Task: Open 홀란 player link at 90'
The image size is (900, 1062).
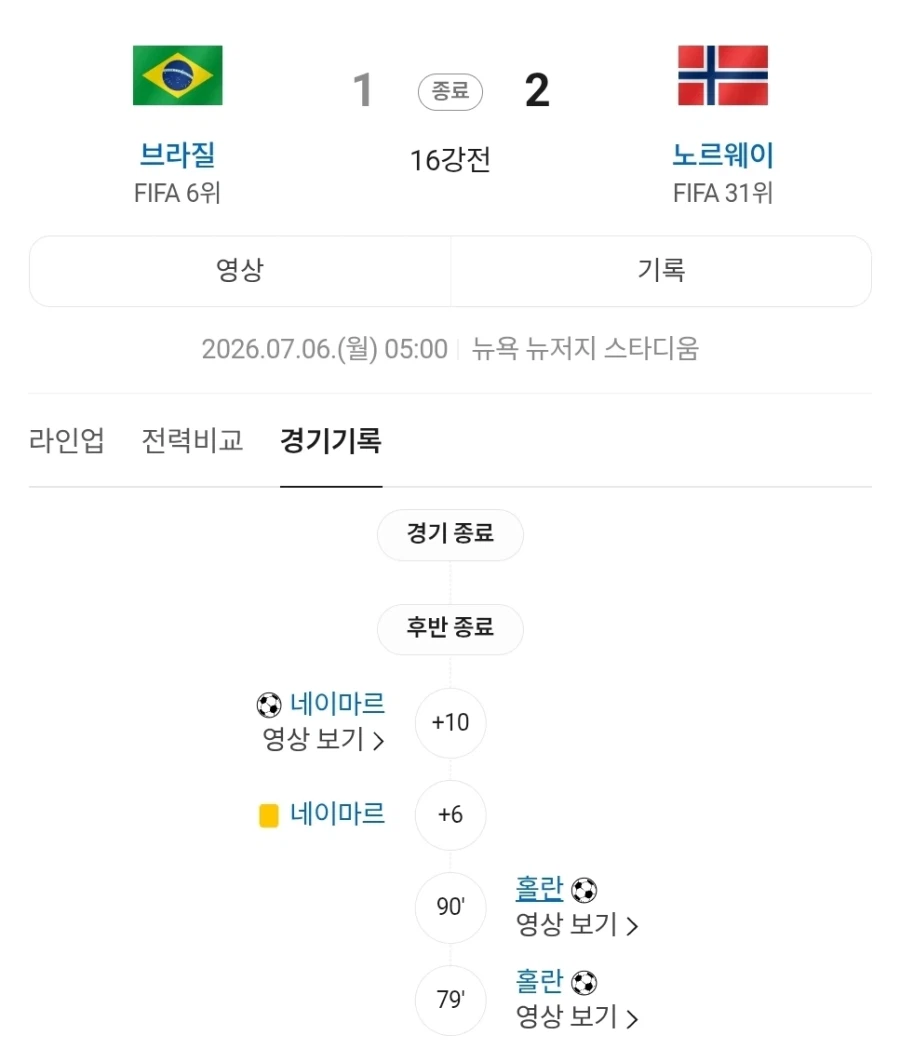Action: click(539, 889)
